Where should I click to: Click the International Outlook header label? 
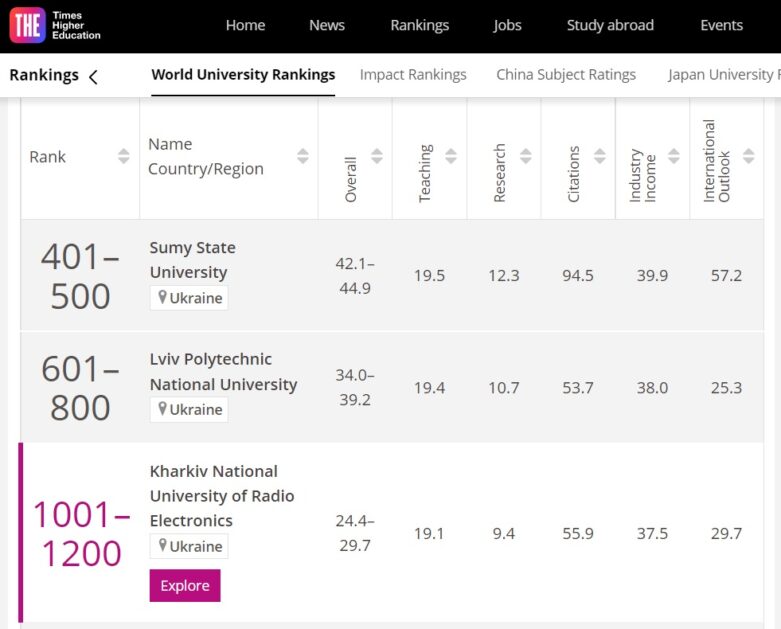(717, 161)
